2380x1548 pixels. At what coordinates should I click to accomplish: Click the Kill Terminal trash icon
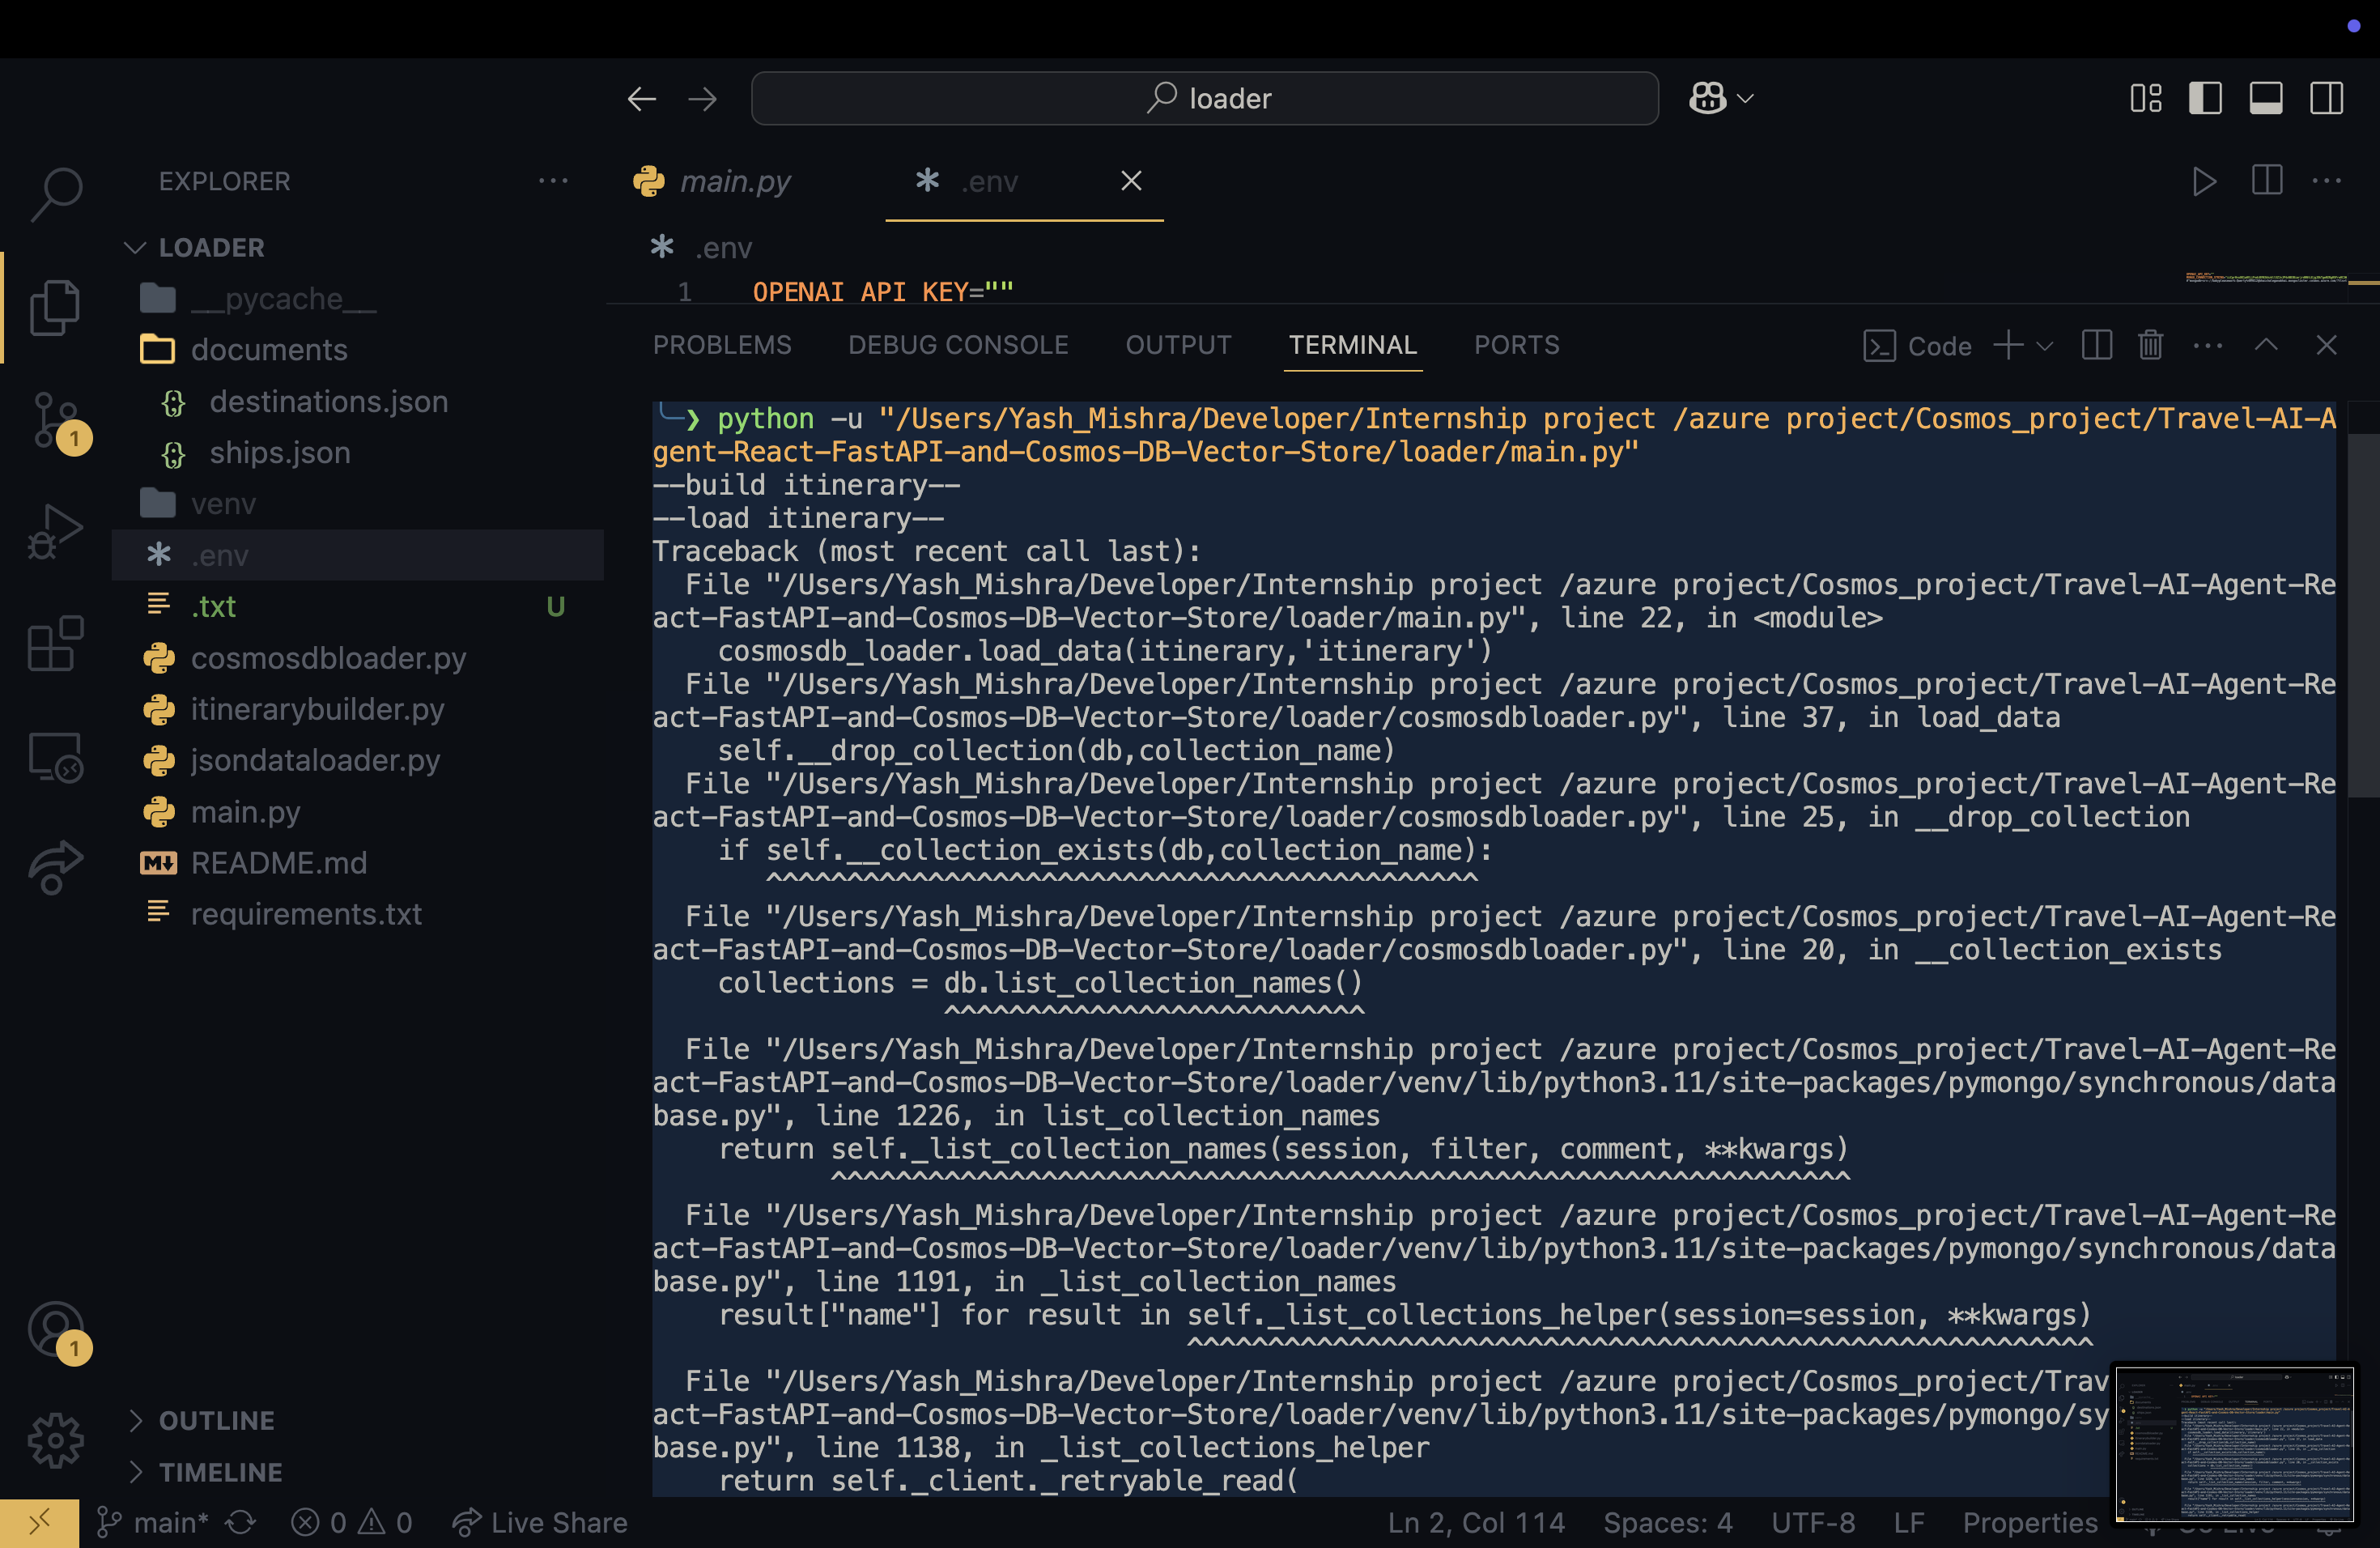point(2150,346)
